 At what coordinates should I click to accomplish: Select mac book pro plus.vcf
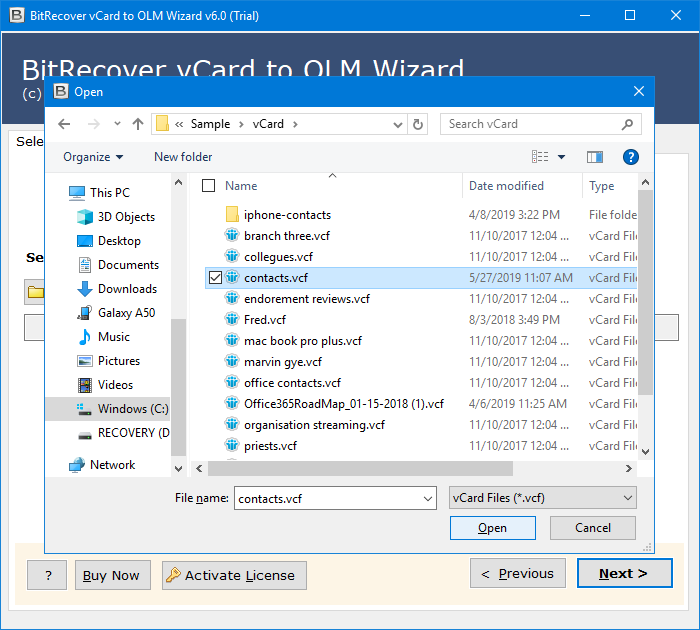tap(303, 341)
